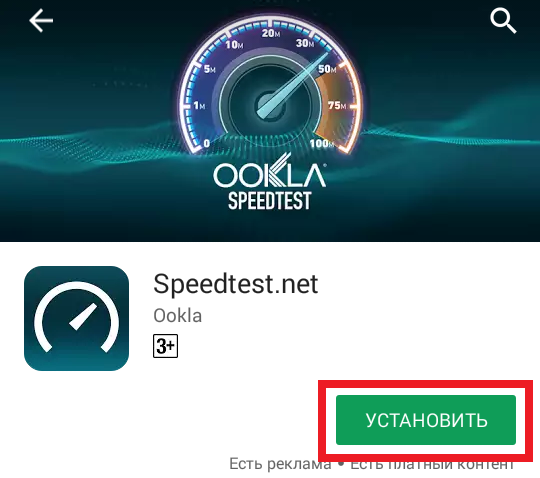This screenshot has width=540, height=478.
Task: Tap the Speedtest.net app icon
Action: coord(76,318)
